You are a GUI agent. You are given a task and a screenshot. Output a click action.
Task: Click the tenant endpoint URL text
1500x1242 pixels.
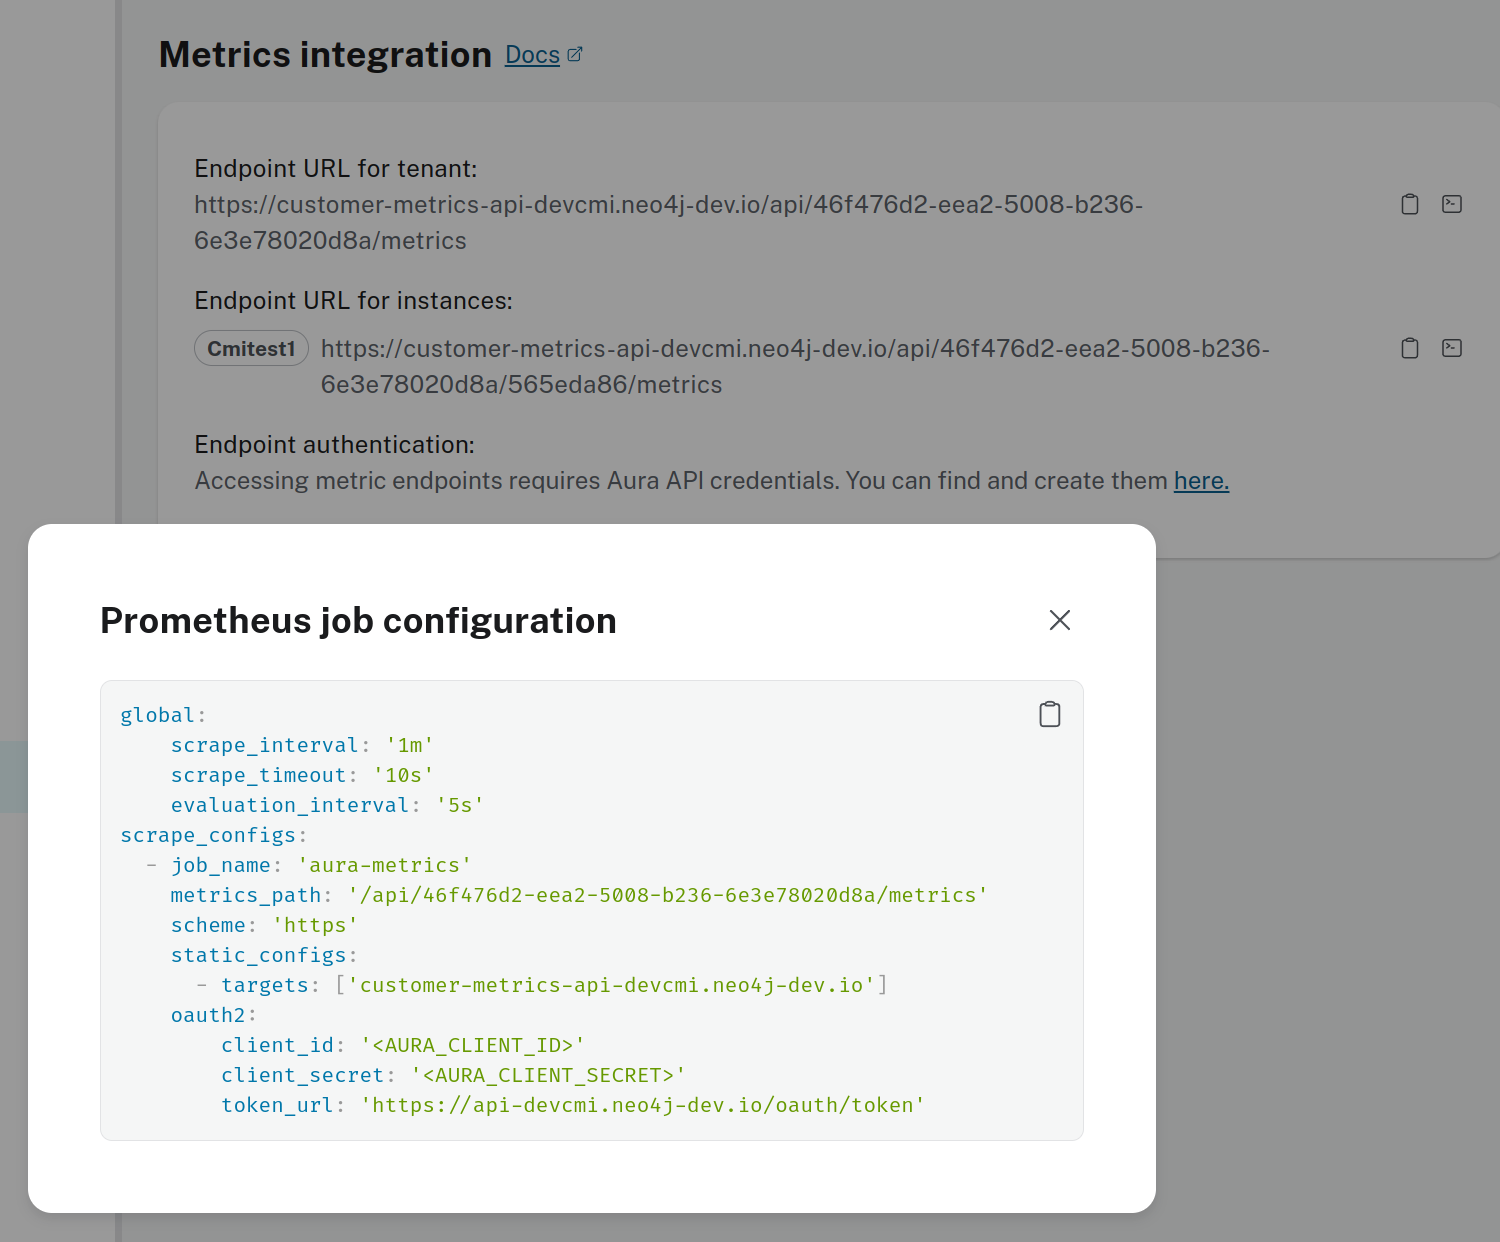pyautogui.click(x=668, y=222)
